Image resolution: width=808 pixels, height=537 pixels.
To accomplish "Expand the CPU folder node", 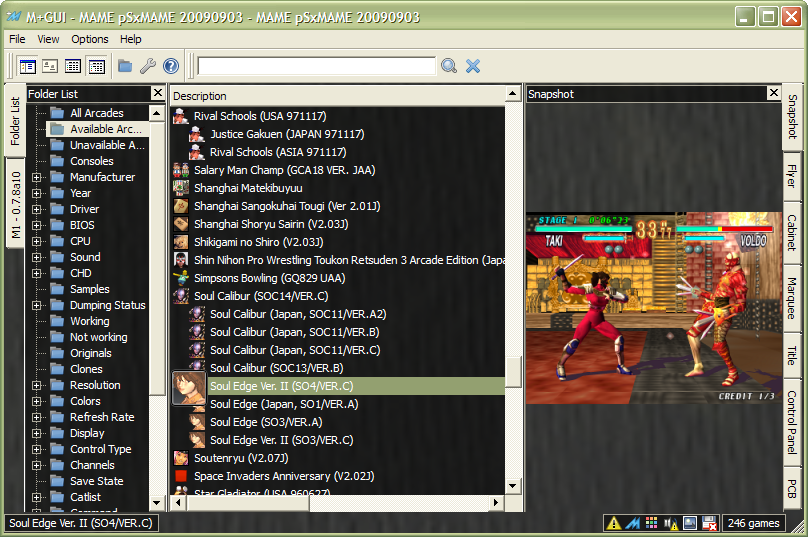I will (x=36, y=241).
